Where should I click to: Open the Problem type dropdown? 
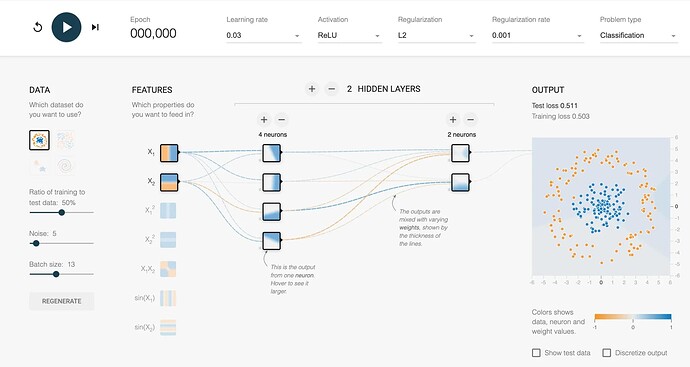[639, 35]
